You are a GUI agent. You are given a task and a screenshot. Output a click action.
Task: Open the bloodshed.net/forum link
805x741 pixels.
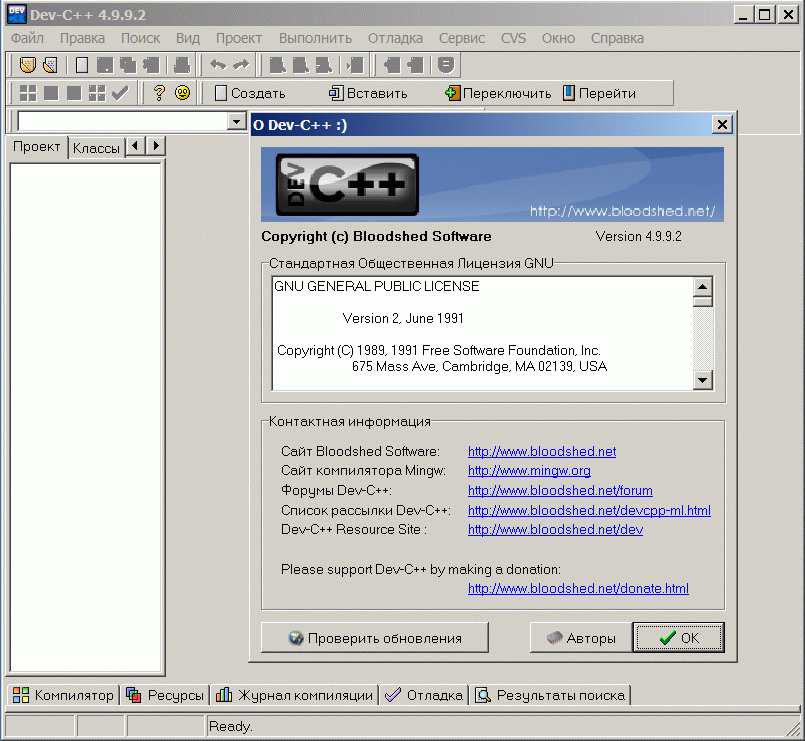(x=560, y=490)
